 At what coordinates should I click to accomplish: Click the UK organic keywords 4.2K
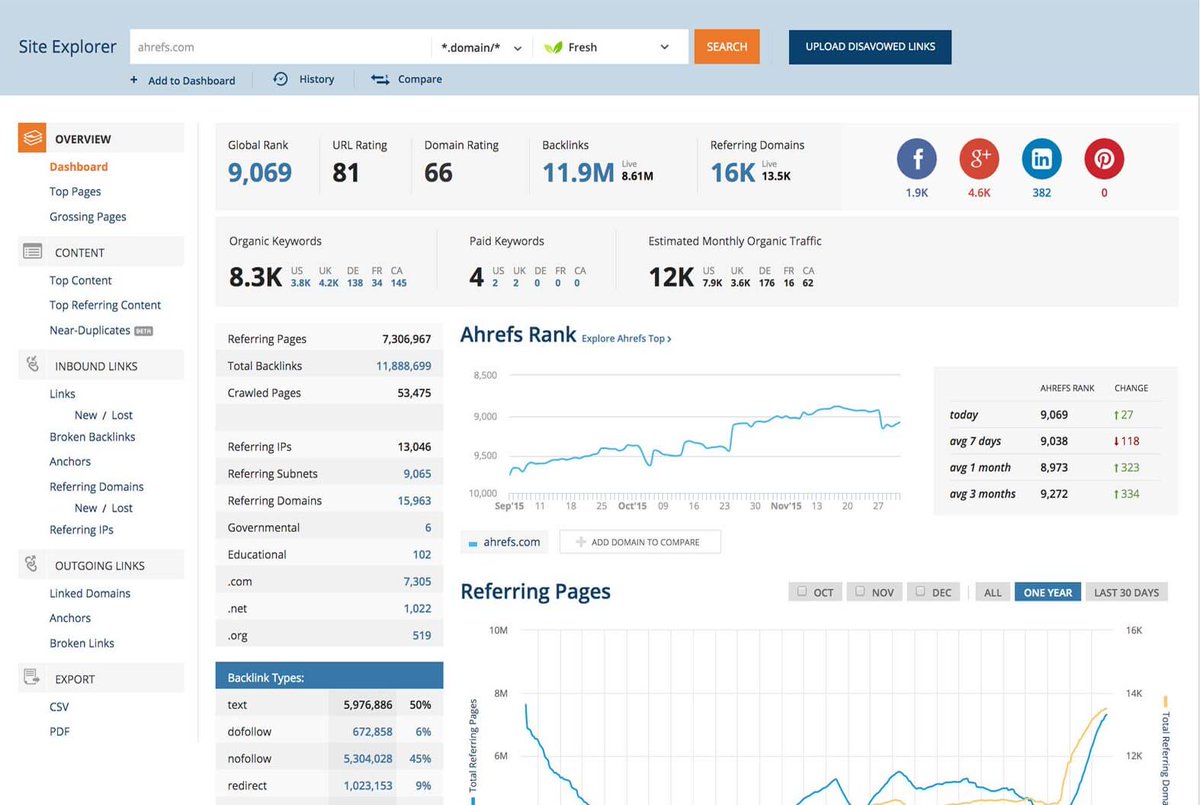328,283
